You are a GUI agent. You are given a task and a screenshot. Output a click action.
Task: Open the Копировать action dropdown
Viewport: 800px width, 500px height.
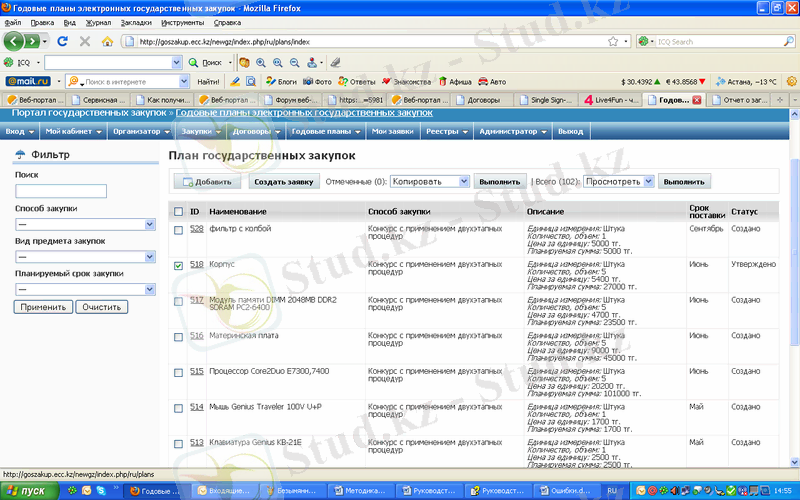429,182
